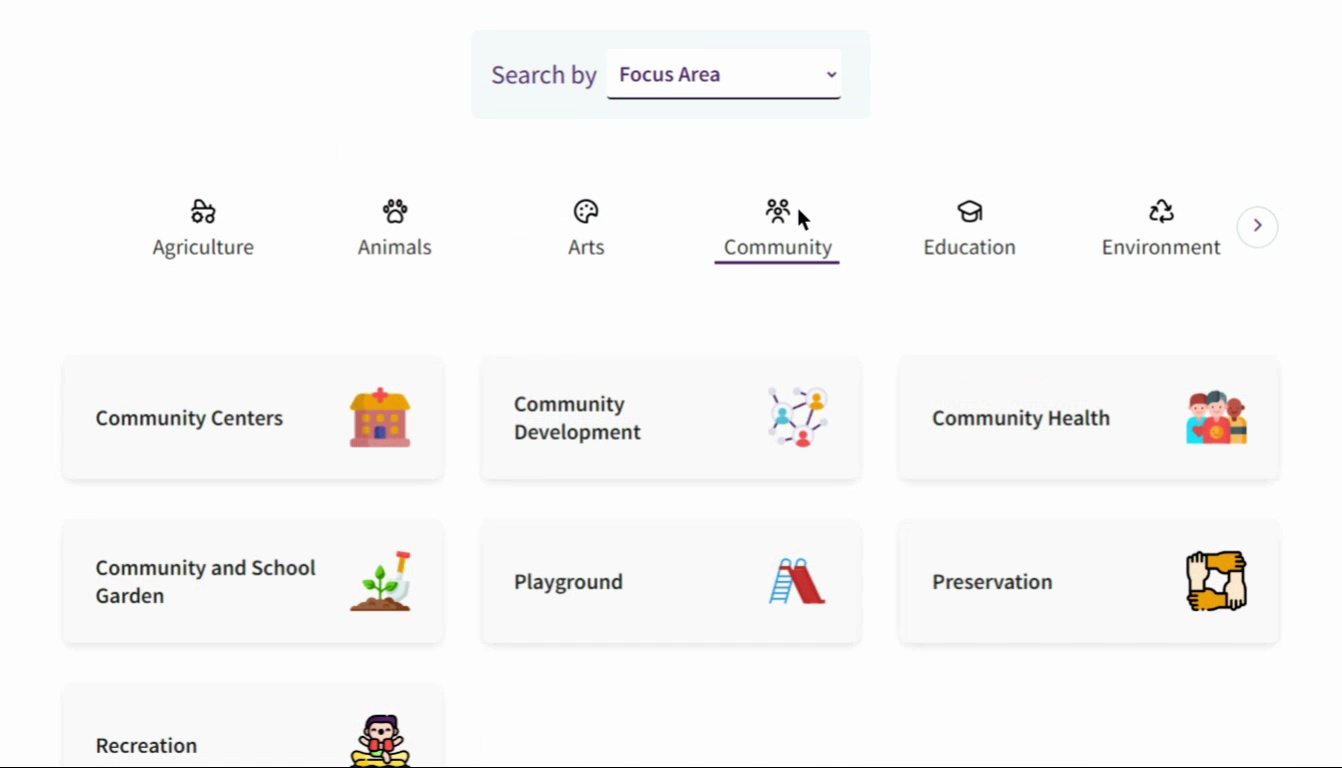Click the Community Health label text
This screenshot has width=1342, height=768.
pos(1021,418)
